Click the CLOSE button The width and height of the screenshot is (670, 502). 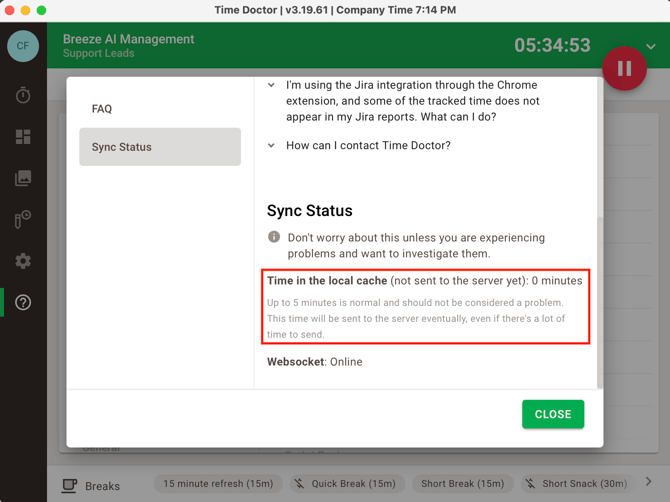[x=553, y=414]
